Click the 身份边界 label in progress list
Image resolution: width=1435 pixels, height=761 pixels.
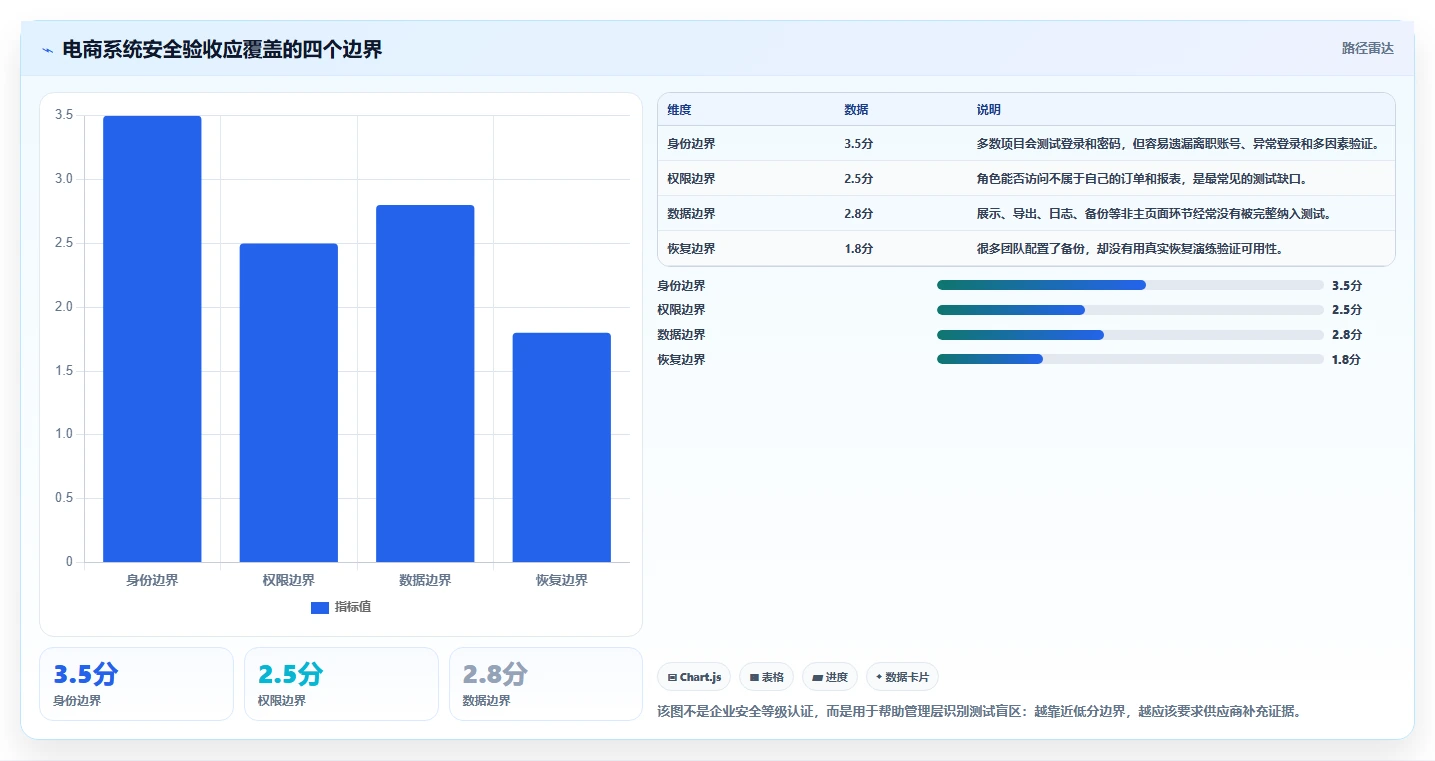point(681,285)
